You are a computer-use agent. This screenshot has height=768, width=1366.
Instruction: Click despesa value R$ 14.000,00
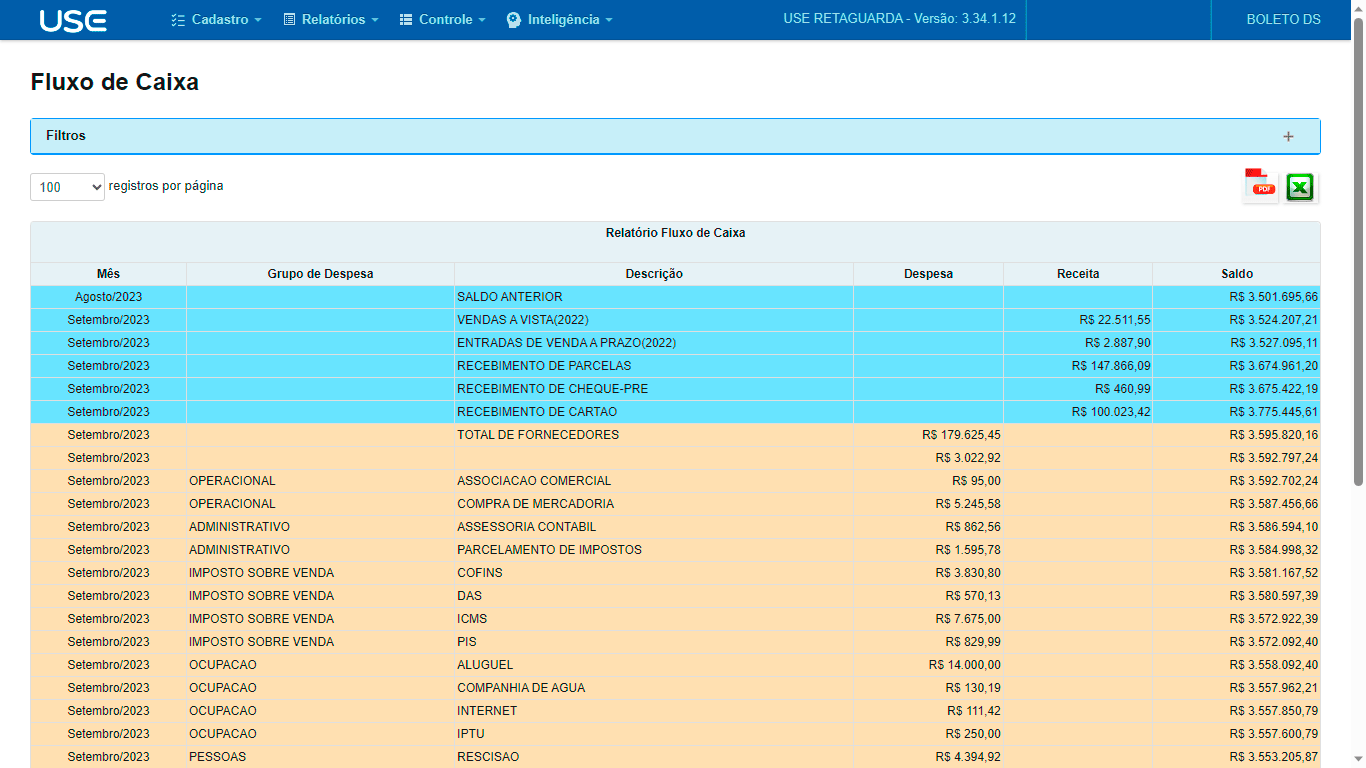coord(964,665)
